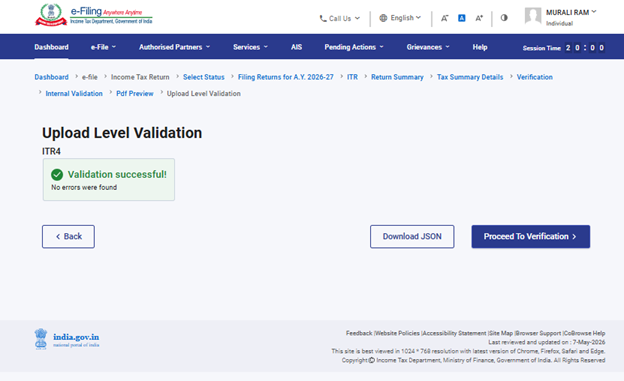Decrease font size with A- icon
The width and height of the screenshot is (624, 381).
coord(445,18)
